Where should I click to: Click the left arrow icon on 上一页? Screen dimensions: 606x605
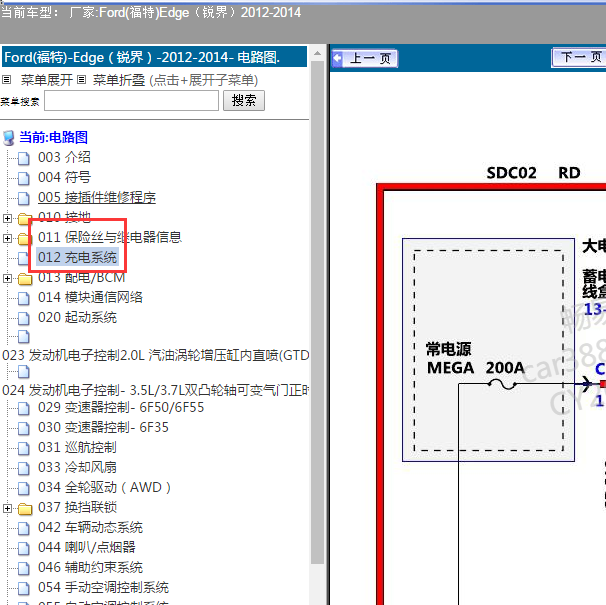337,59
